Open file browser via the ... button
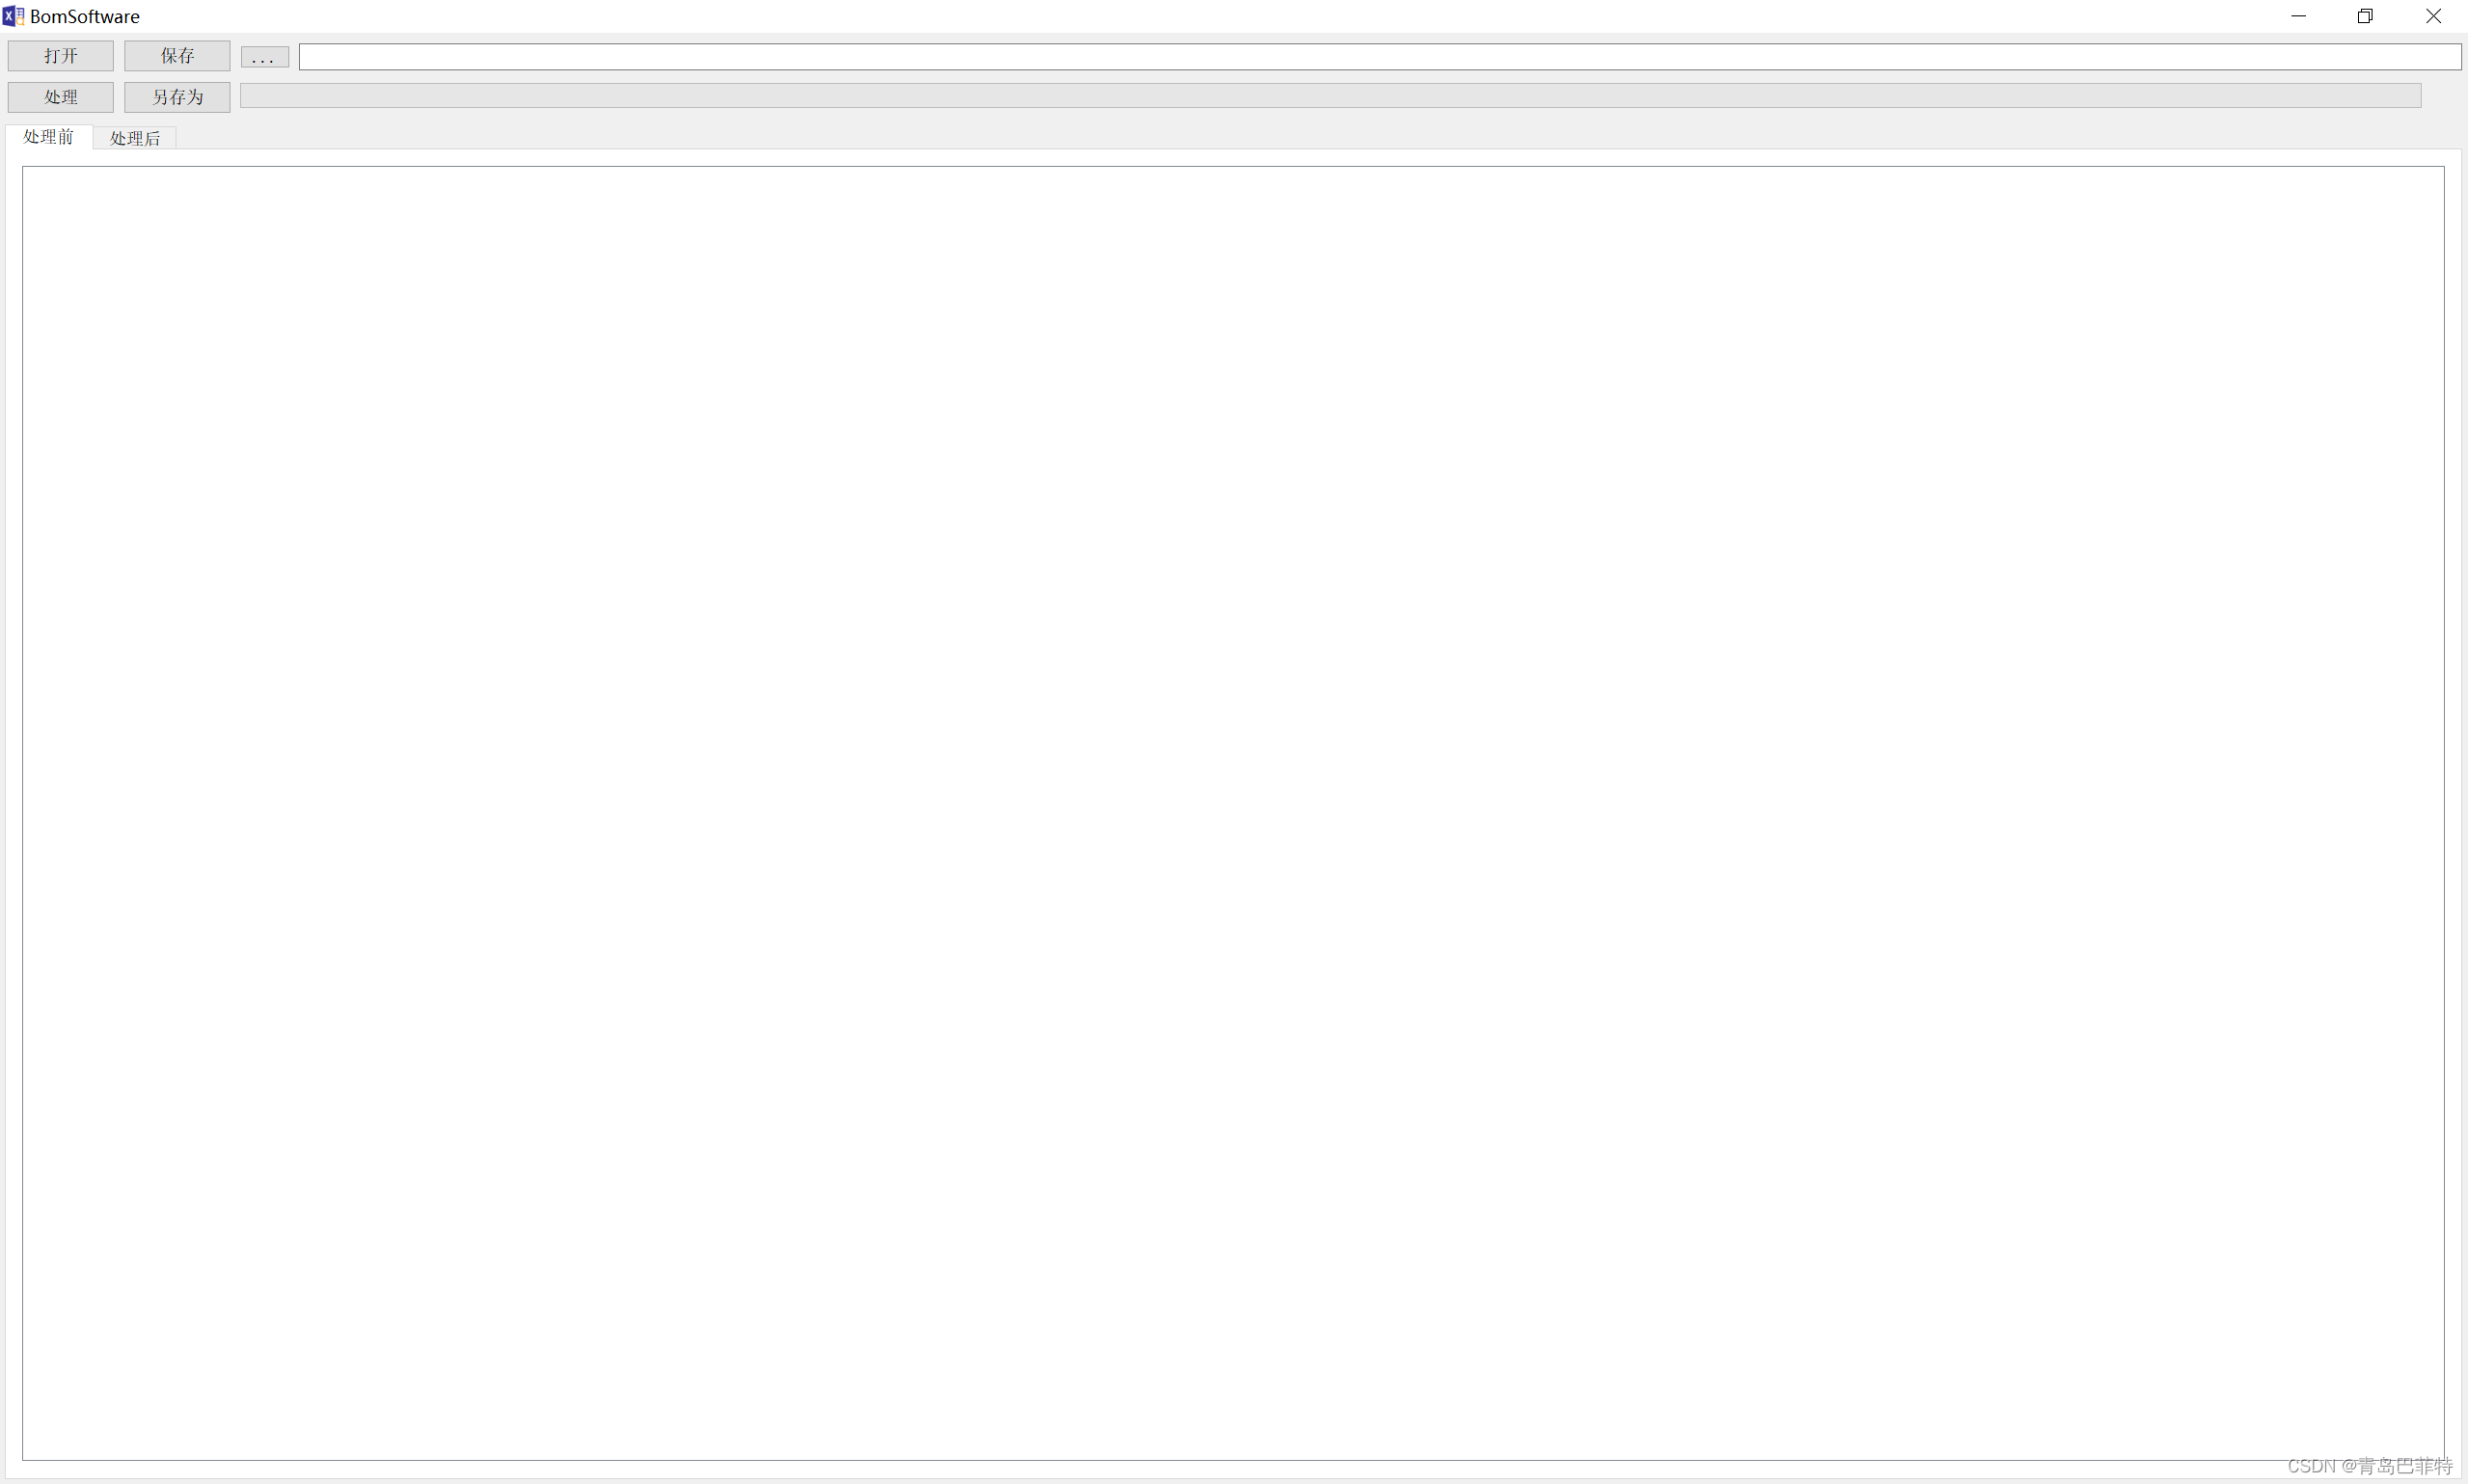 pyautogui.click(x=265, y=58)
